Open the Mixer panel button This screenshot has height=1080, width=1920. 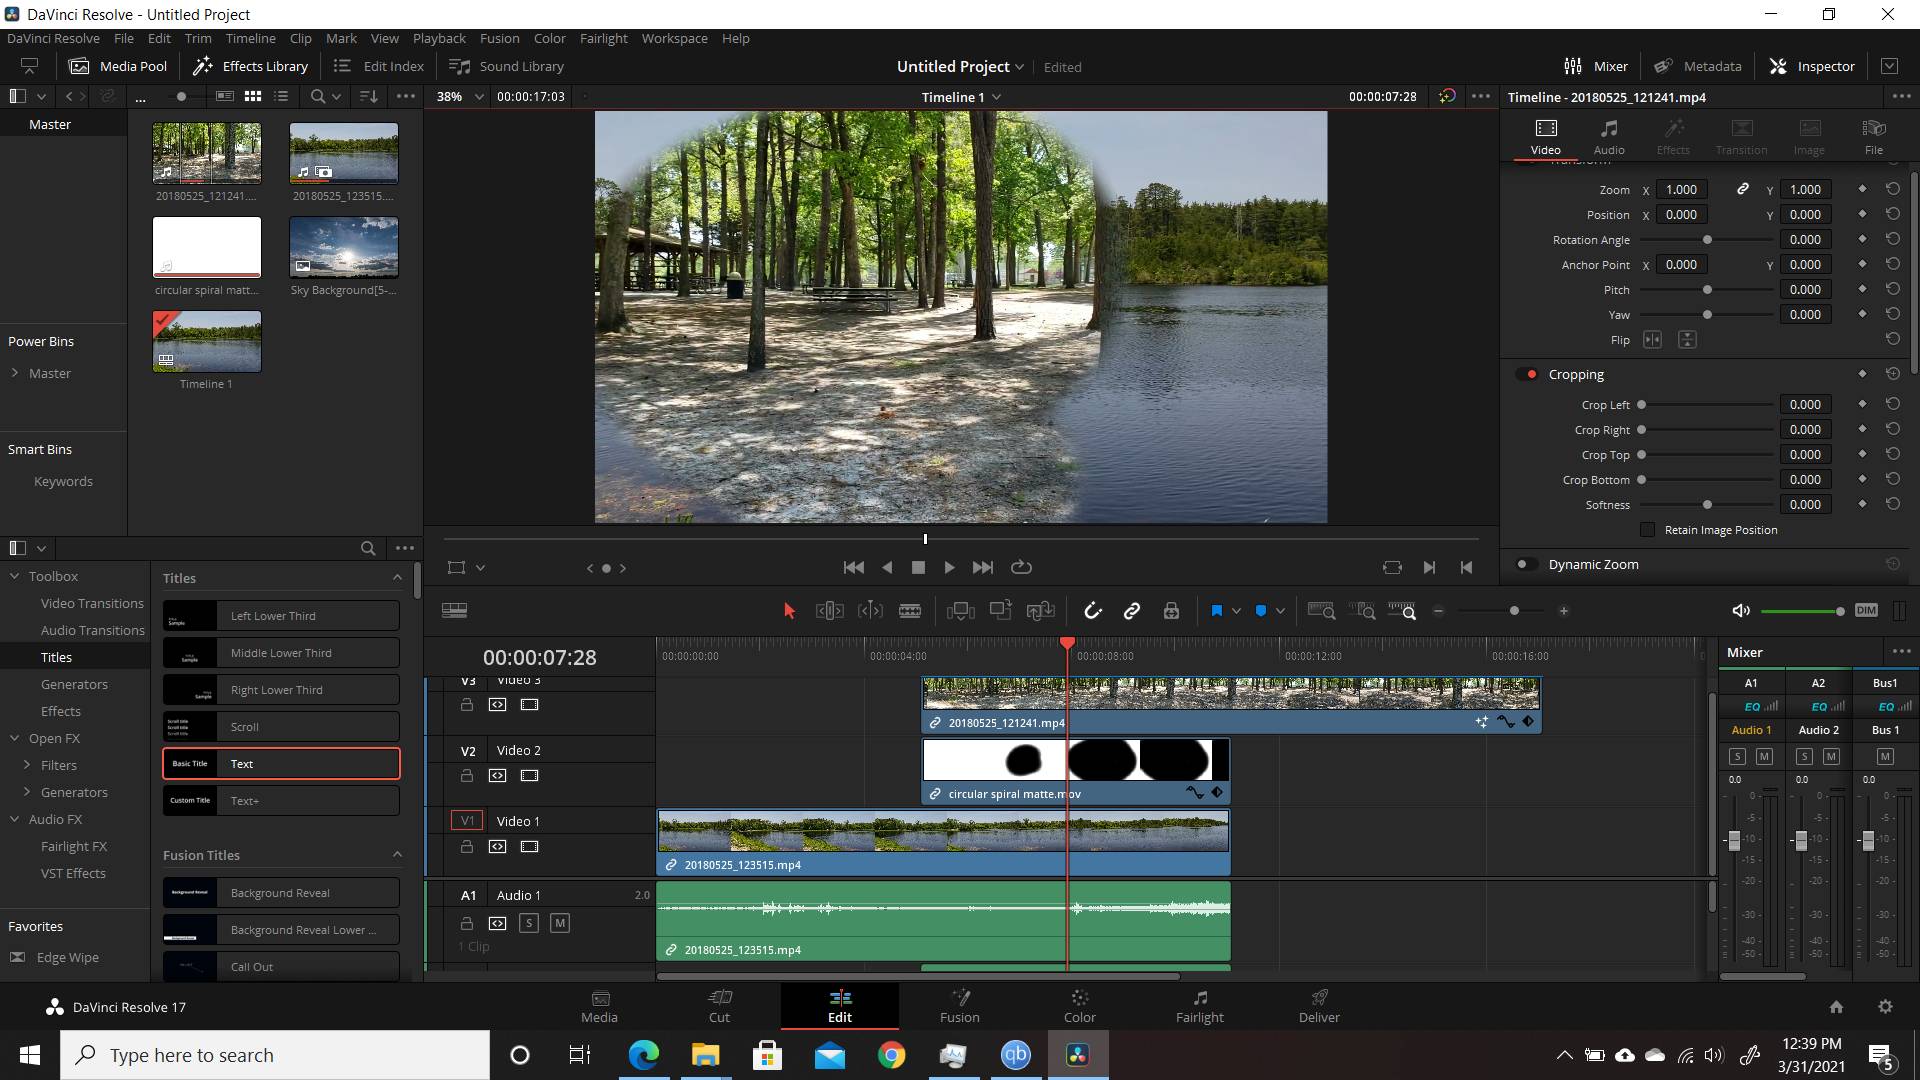coord(1596,66)
